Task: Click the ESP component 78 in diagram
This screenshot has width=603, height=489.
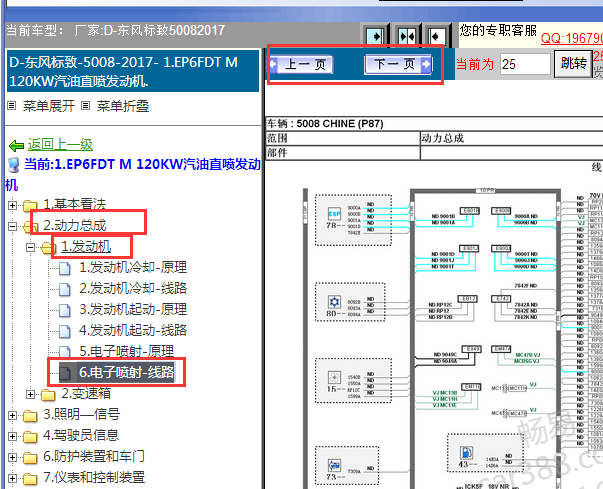Action: pyautogui.click(x=334, y=214)
